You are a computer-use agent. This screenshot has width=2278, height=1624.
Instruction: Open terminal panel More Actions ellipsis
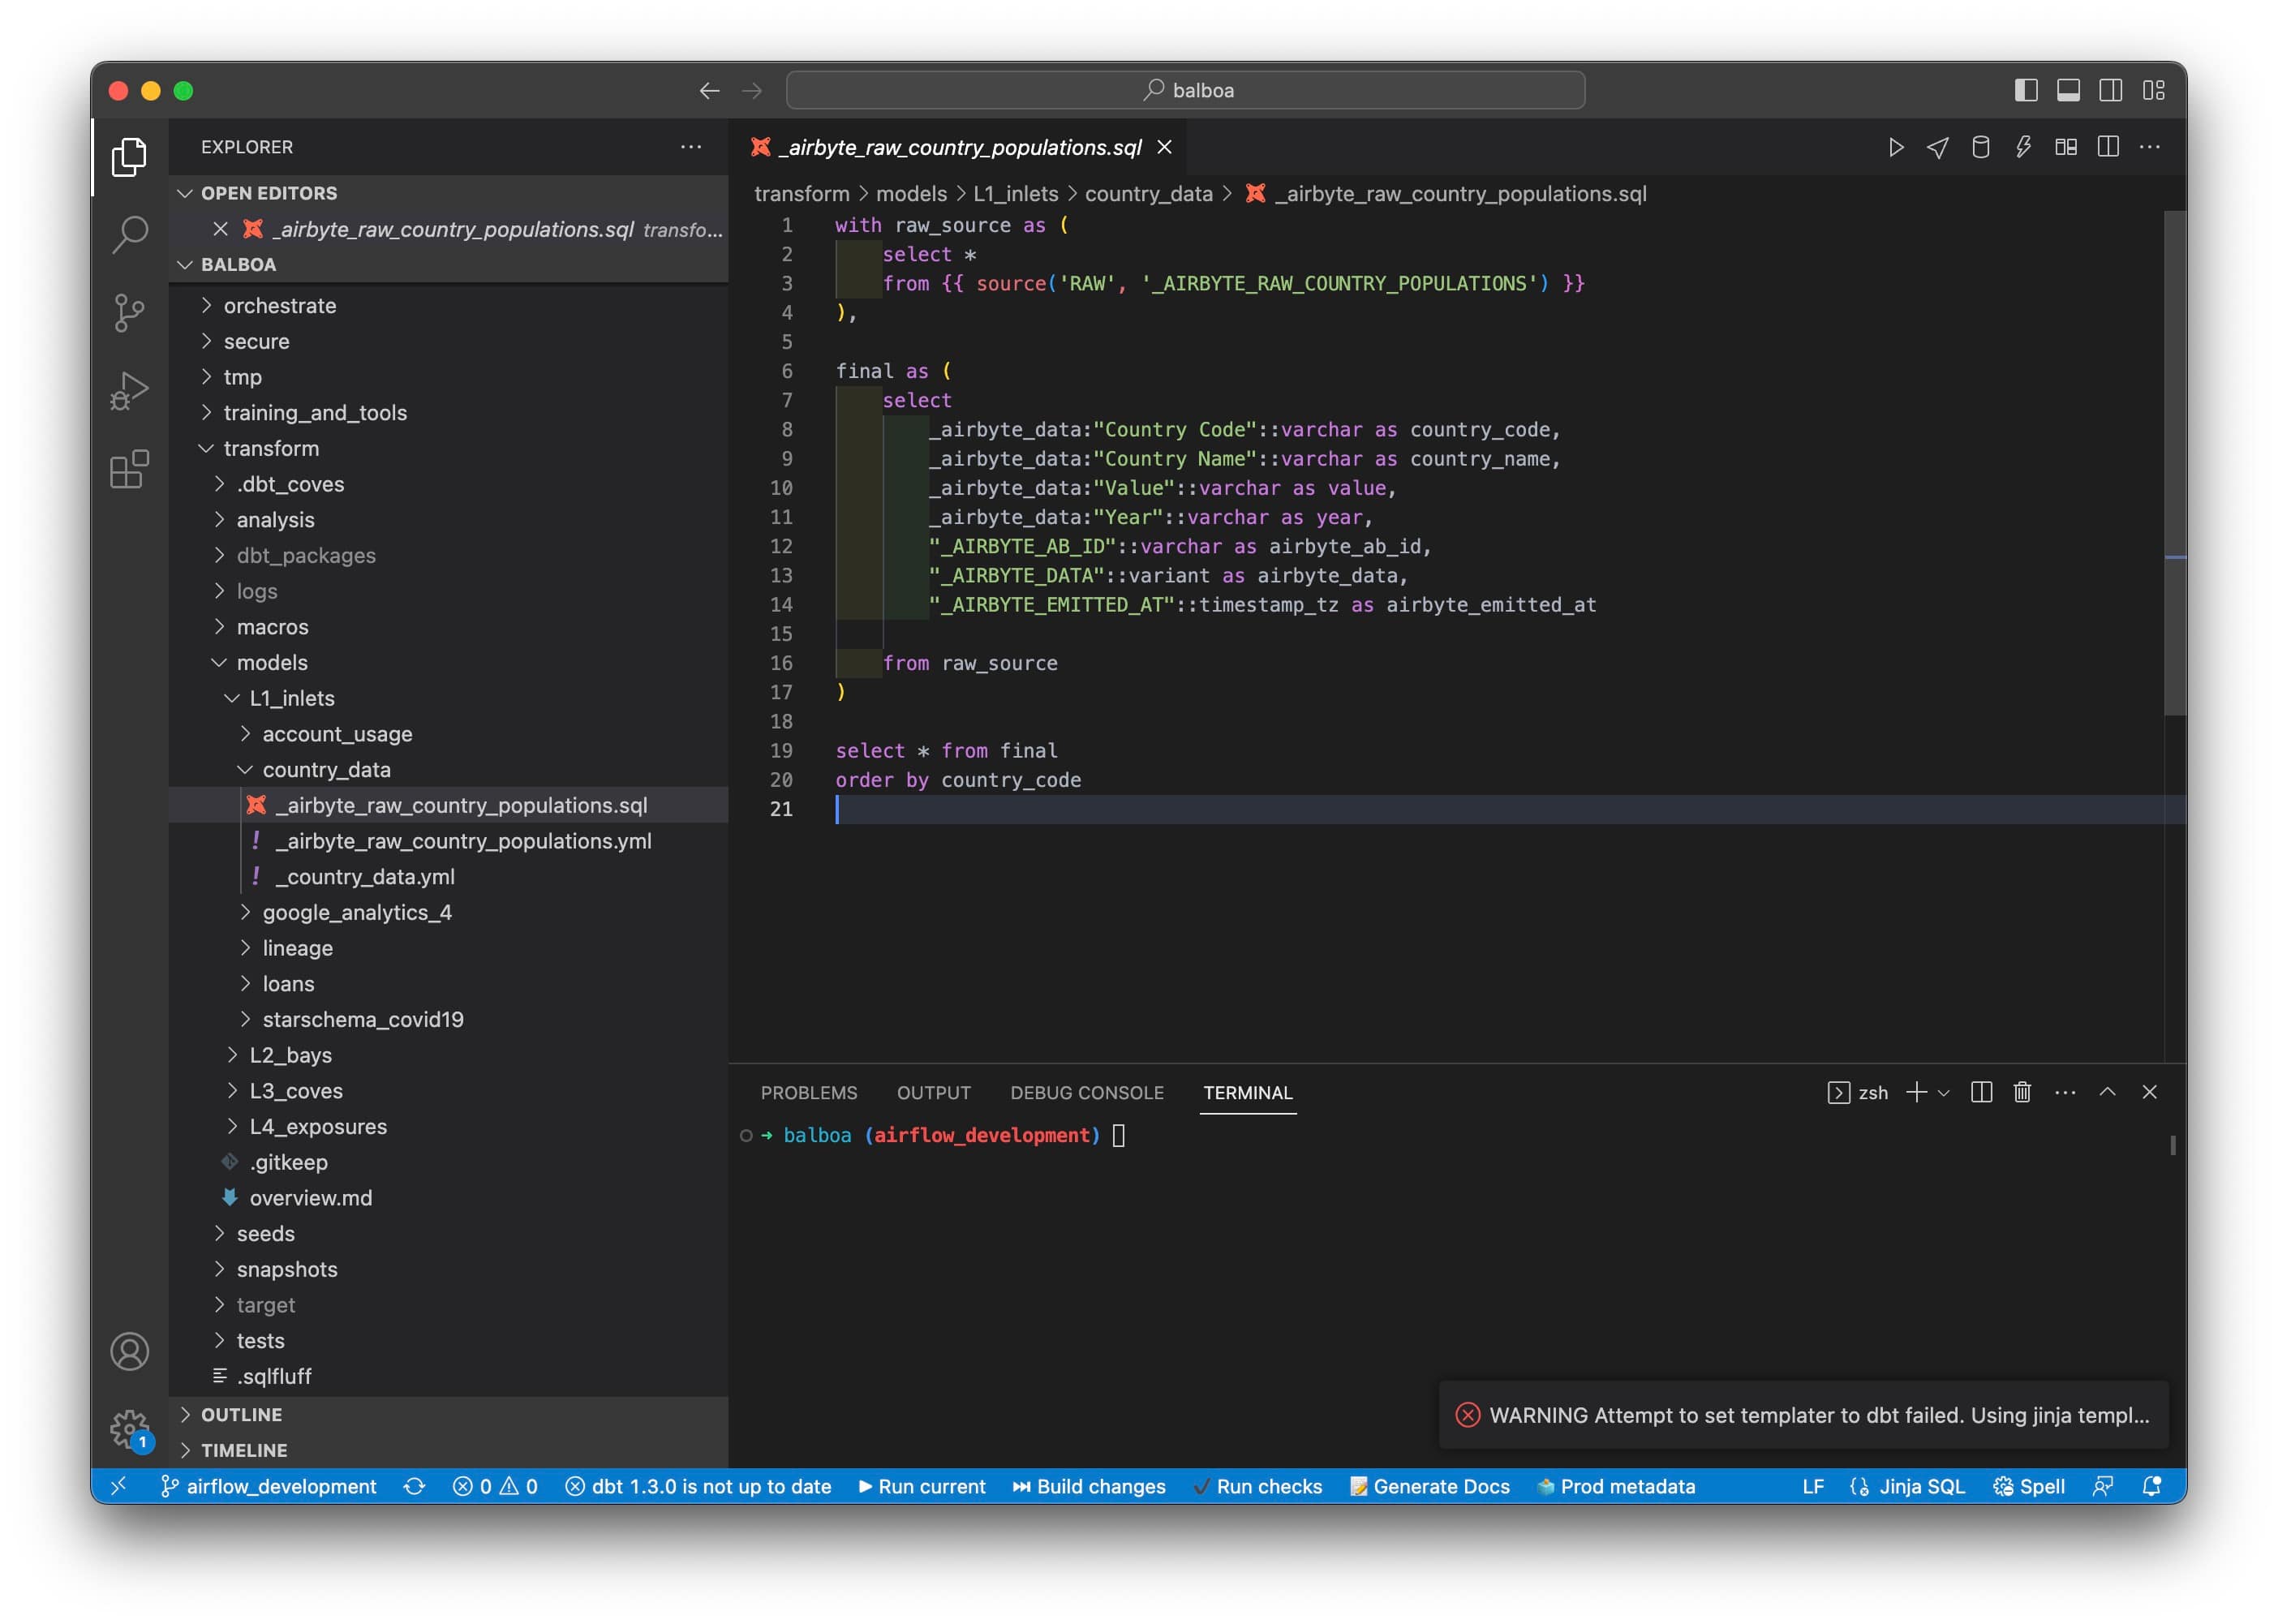click(2065, 1092)
